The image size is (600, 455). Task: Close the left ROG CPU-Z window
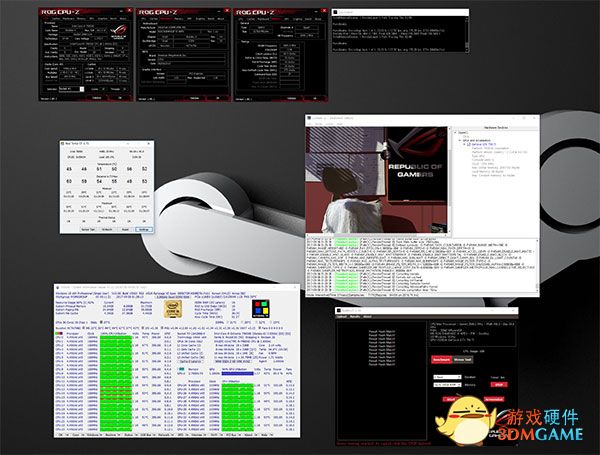pyautogui.click(x=129, y=10)
